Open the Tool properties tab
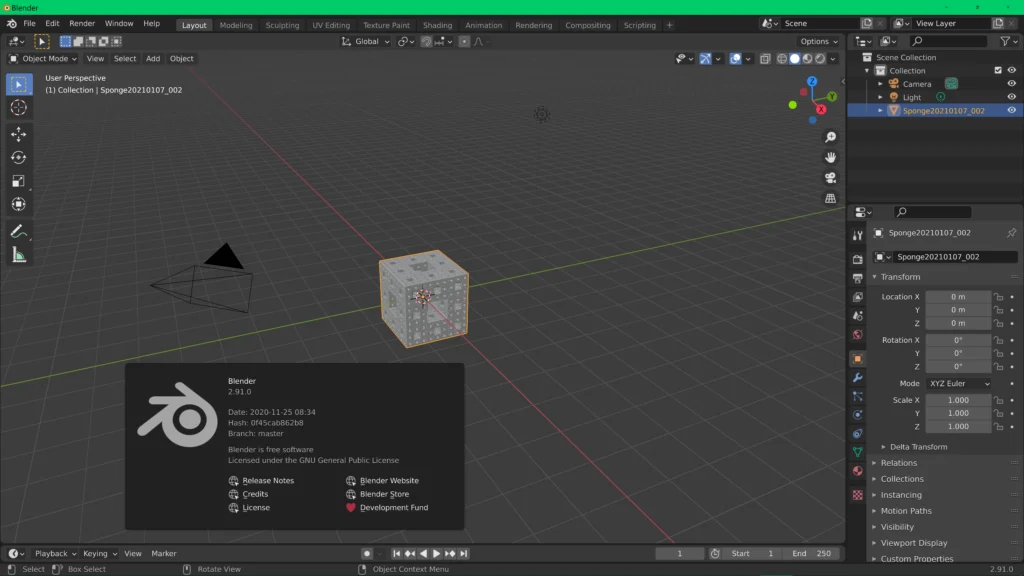The image size is (1024, 576). 857,235
